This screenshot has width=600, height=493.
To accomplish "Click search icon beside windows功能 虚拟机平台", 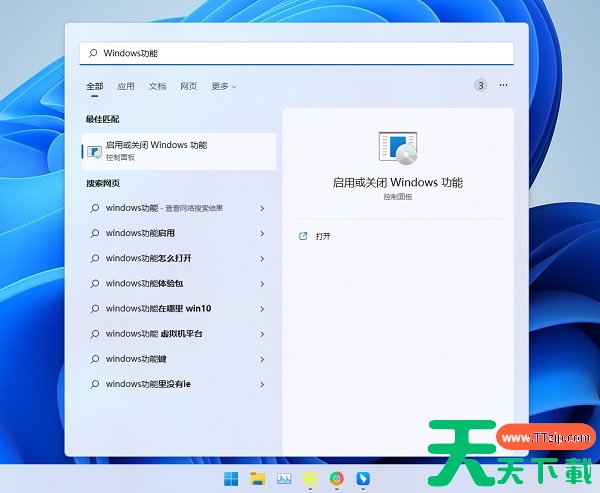I will 95,334.
